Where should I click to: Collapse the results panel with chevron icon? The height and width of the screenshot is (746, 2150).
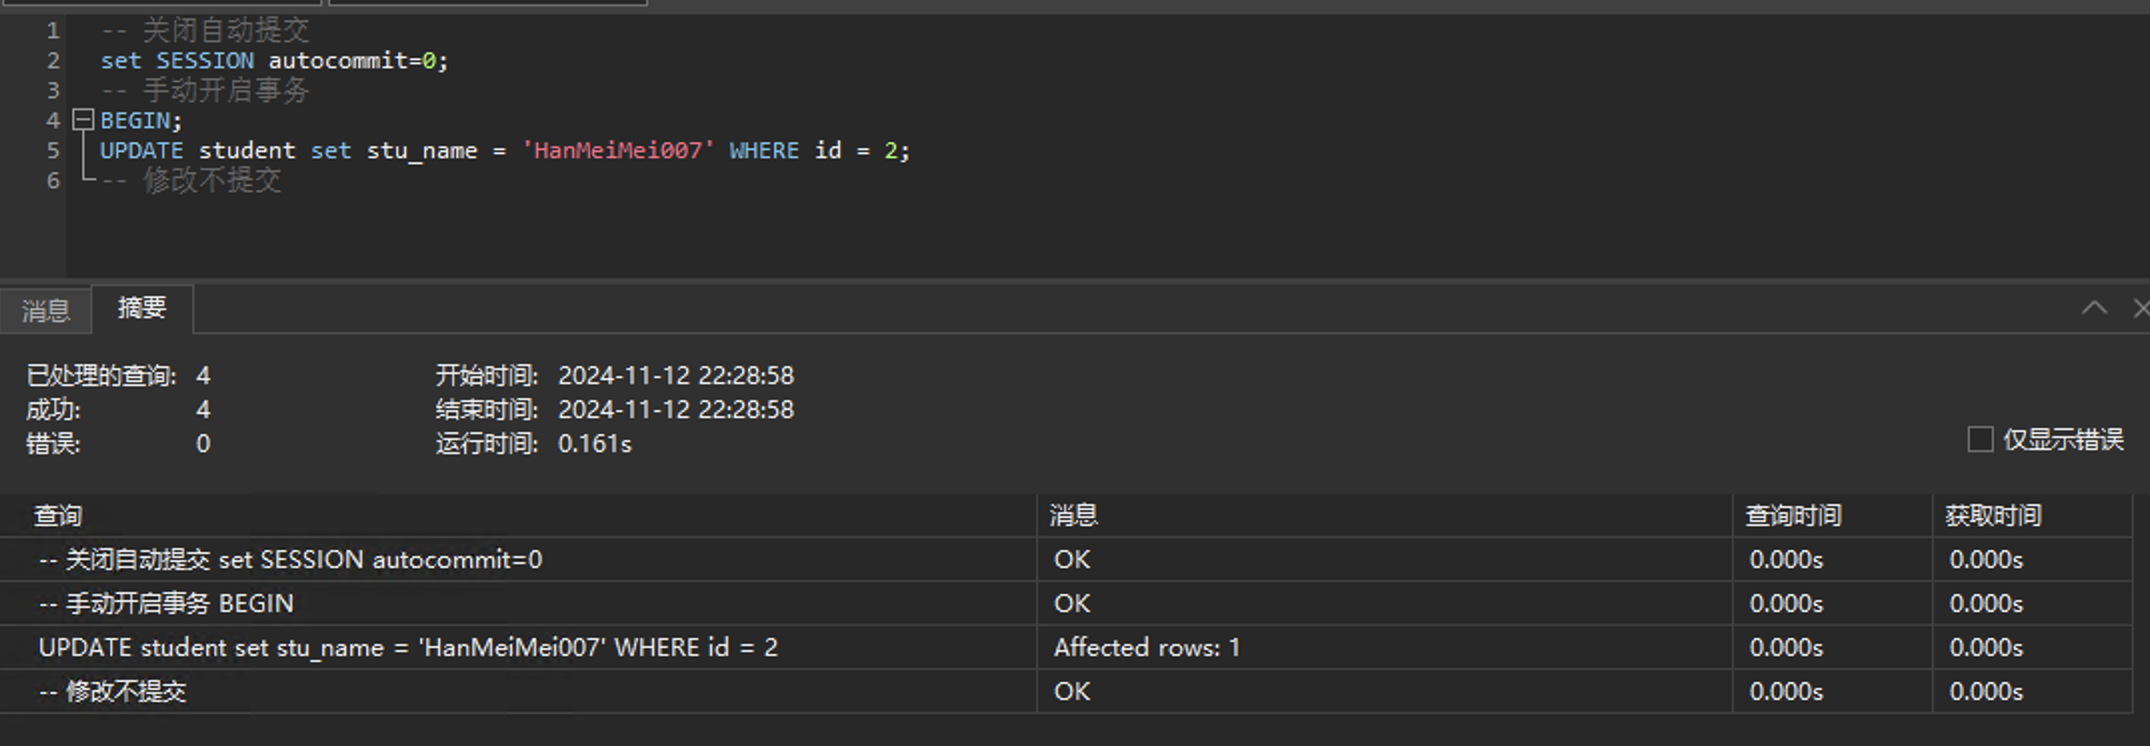[2094, 308]
